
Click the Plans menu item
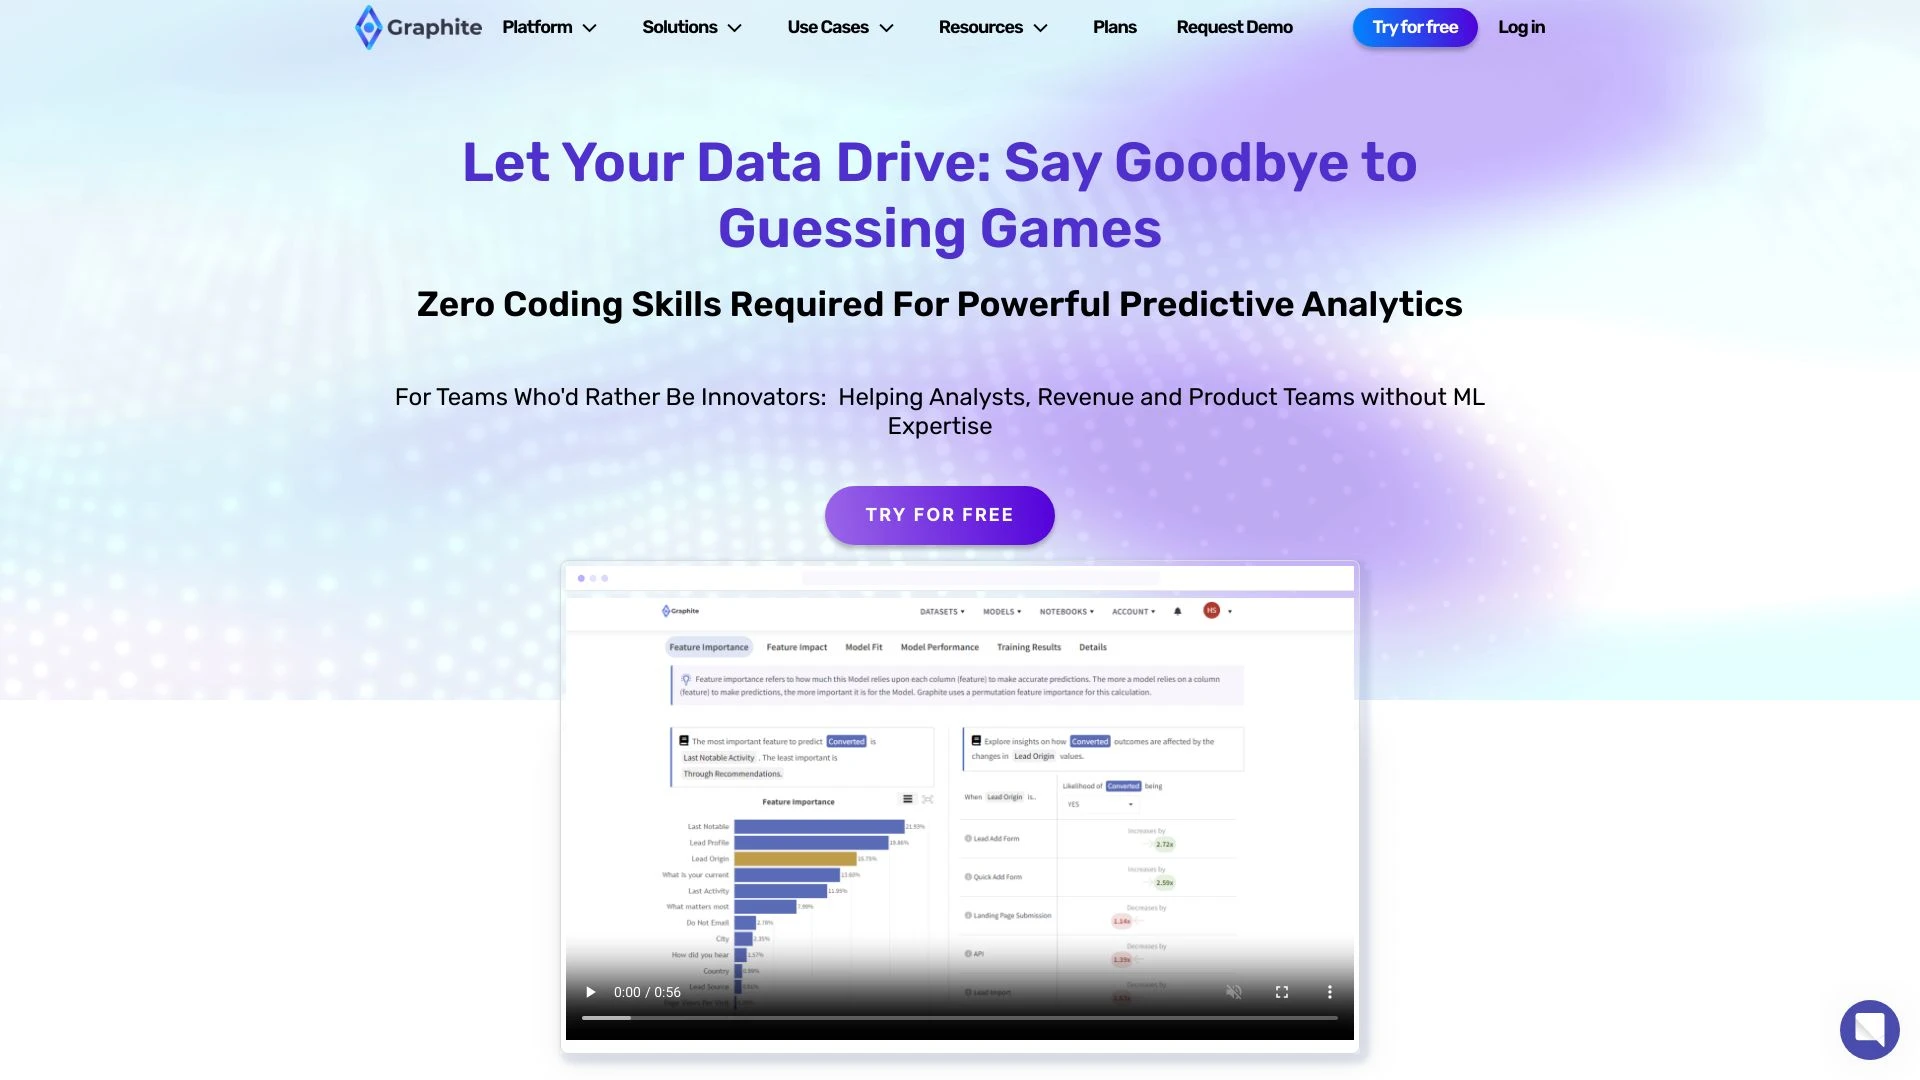tap(1114, 26)
